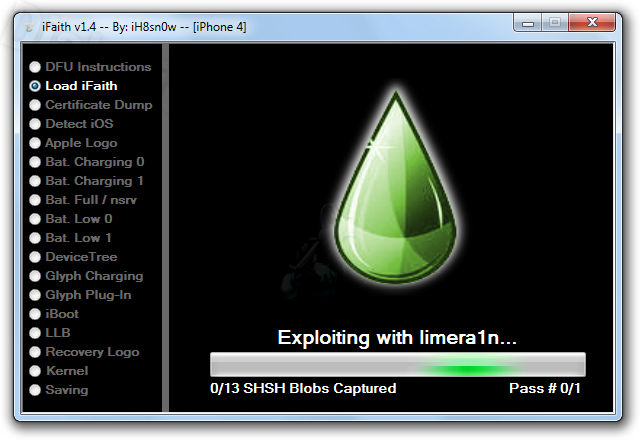
Task: Select the Load iFaith radio button
Action: (35, 86)
